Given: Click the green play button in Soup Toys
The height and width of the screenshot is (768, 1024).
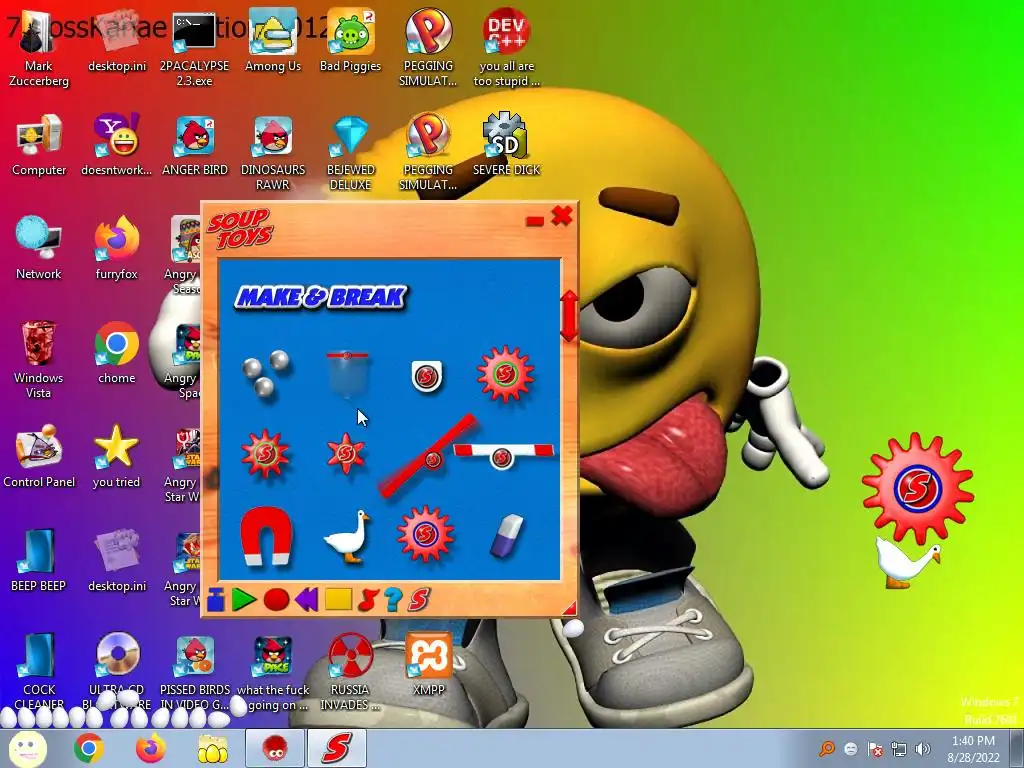Looking at the screenshot, I should click(x=244, y=599).
